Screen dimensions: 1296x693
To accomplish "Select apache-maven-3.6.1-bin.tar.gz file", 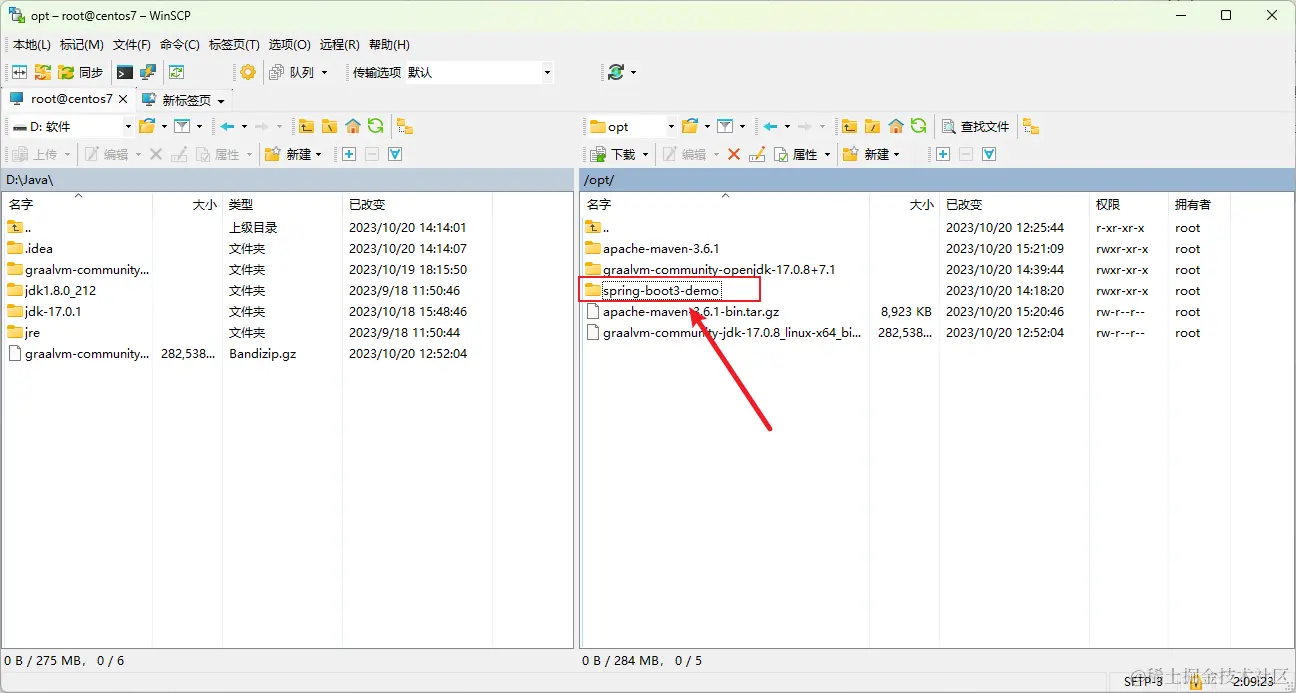I will [x=691, y=312].
